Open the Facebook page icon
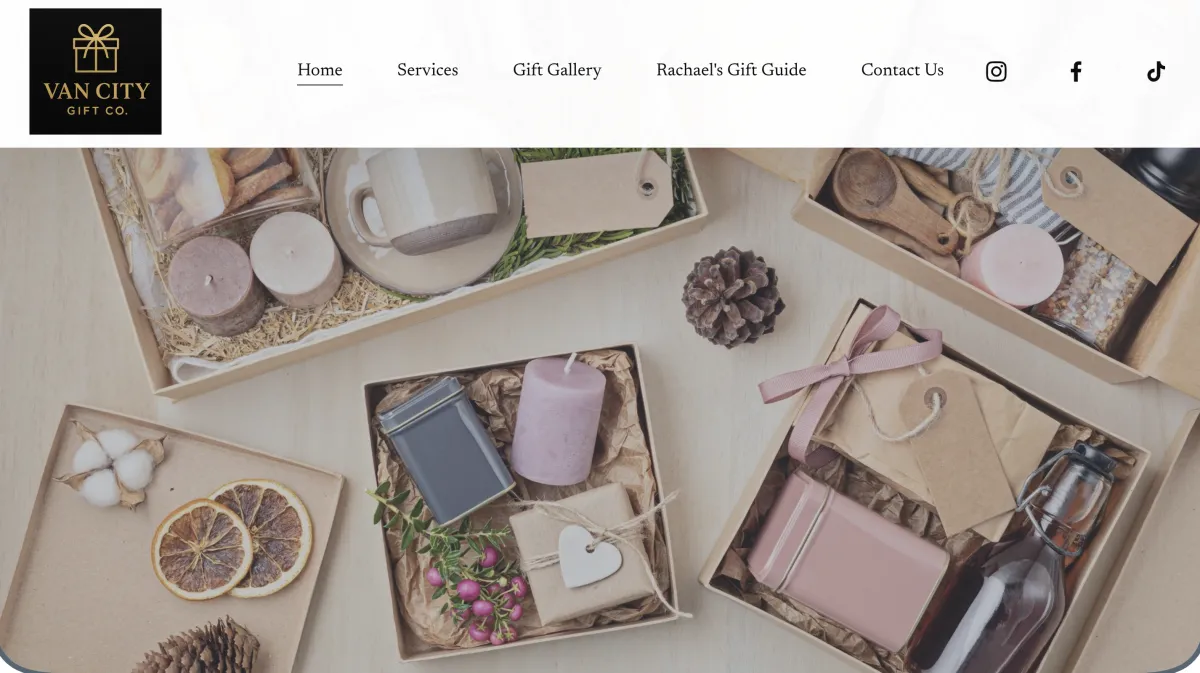Screen dimensions: 1200x673 1076,71
